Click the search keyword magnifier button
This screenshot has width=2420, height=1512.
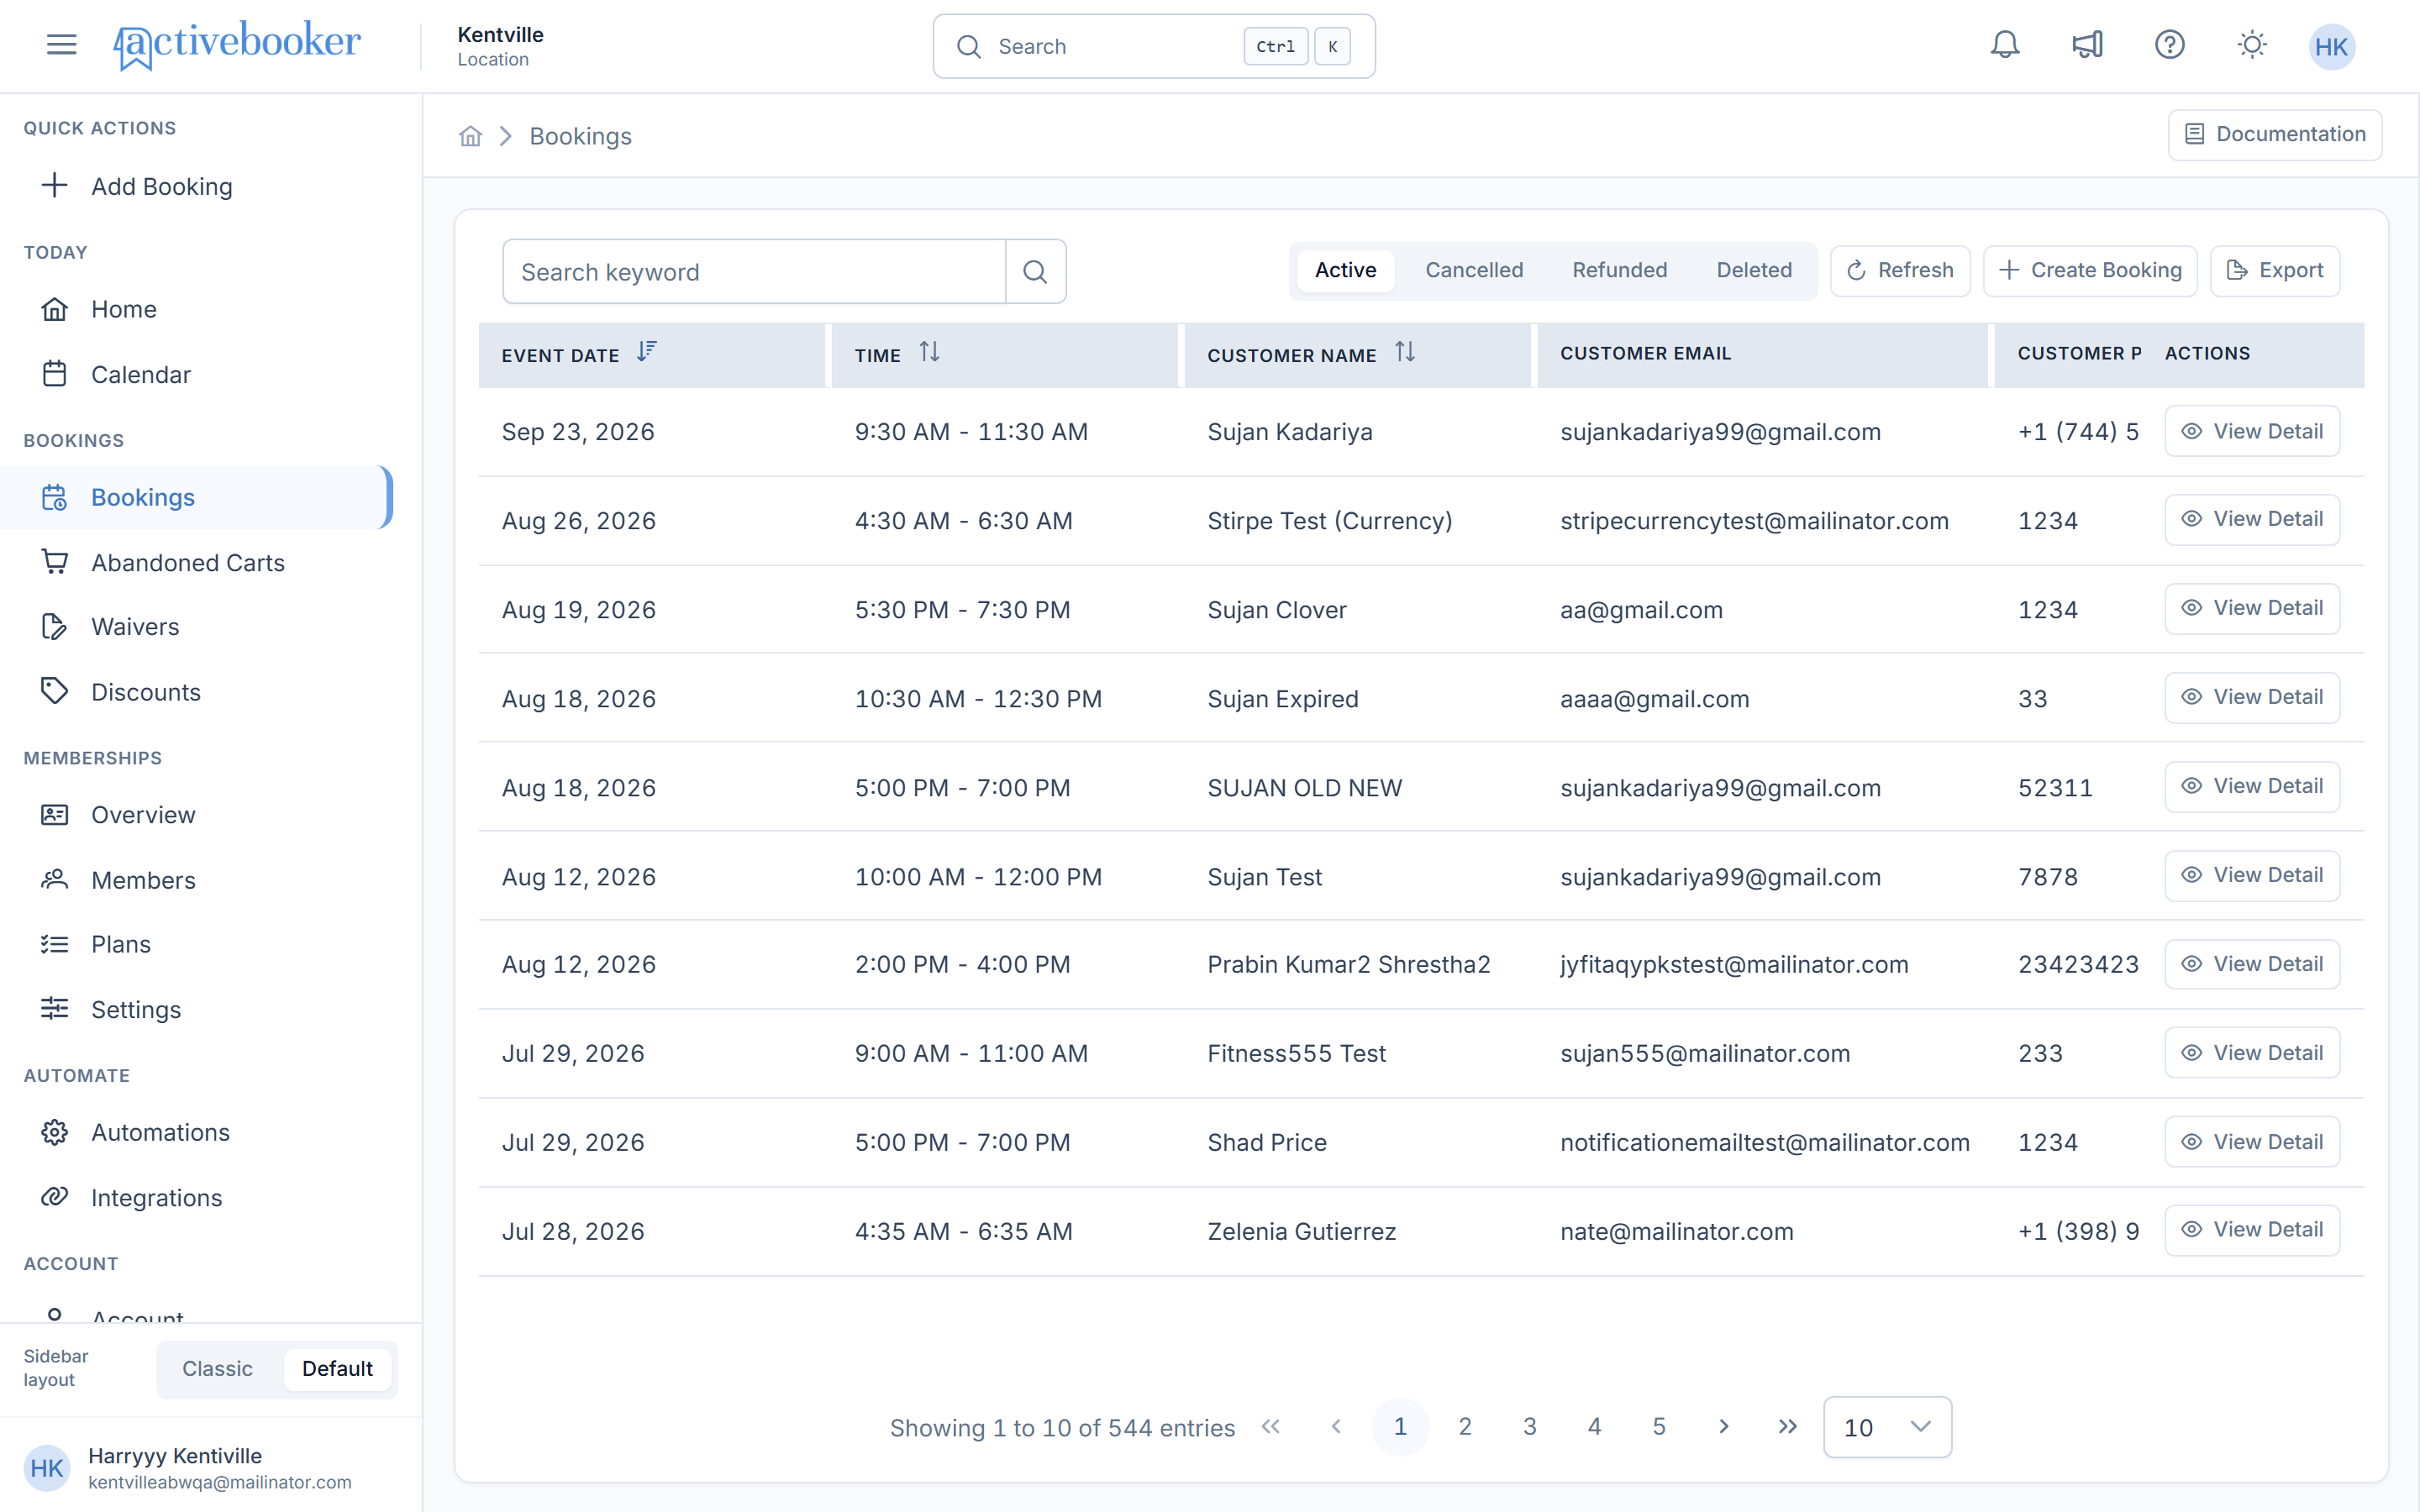tap(1035, 271)
